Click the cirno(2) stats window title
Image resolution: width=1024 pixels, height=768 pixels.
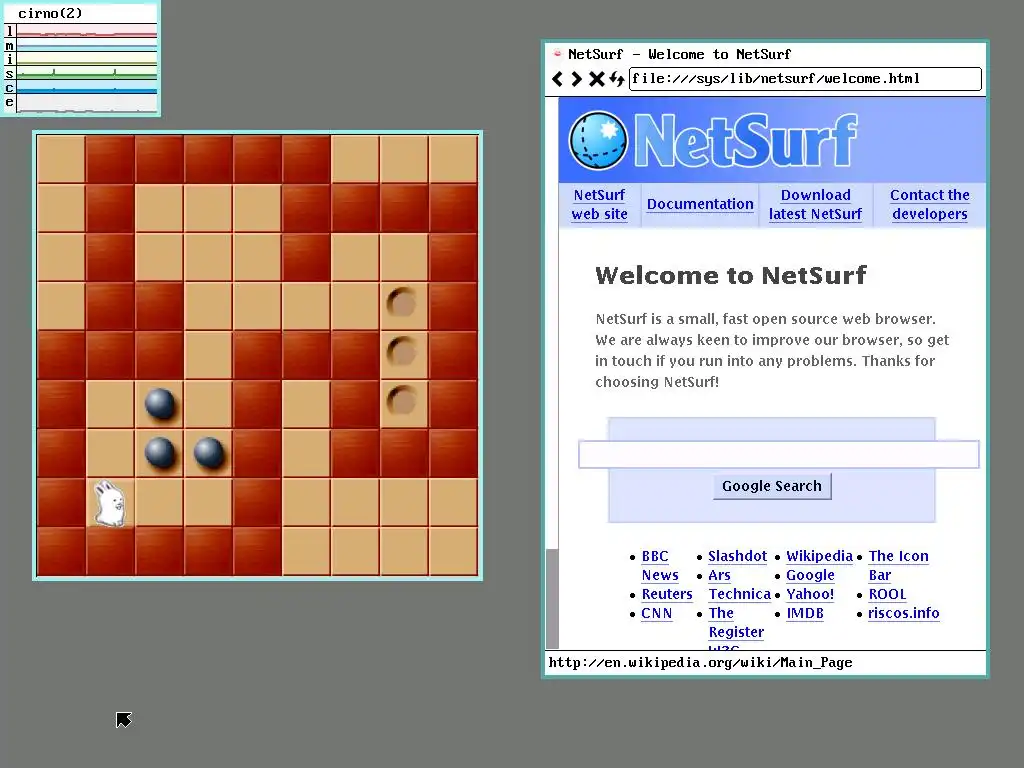click(x=50, y=13)
